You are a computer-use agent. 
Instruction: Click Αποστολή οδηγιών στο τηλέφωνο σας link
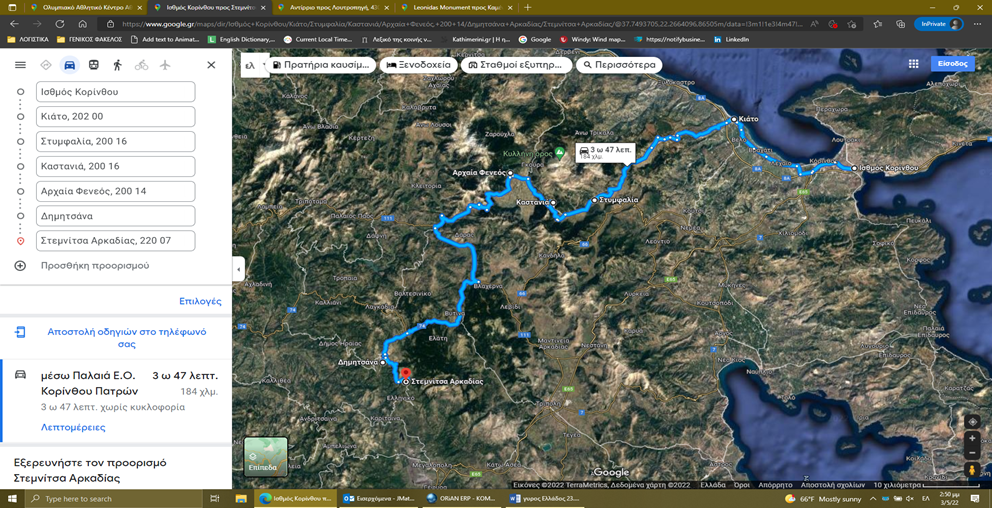pos(127,338)
